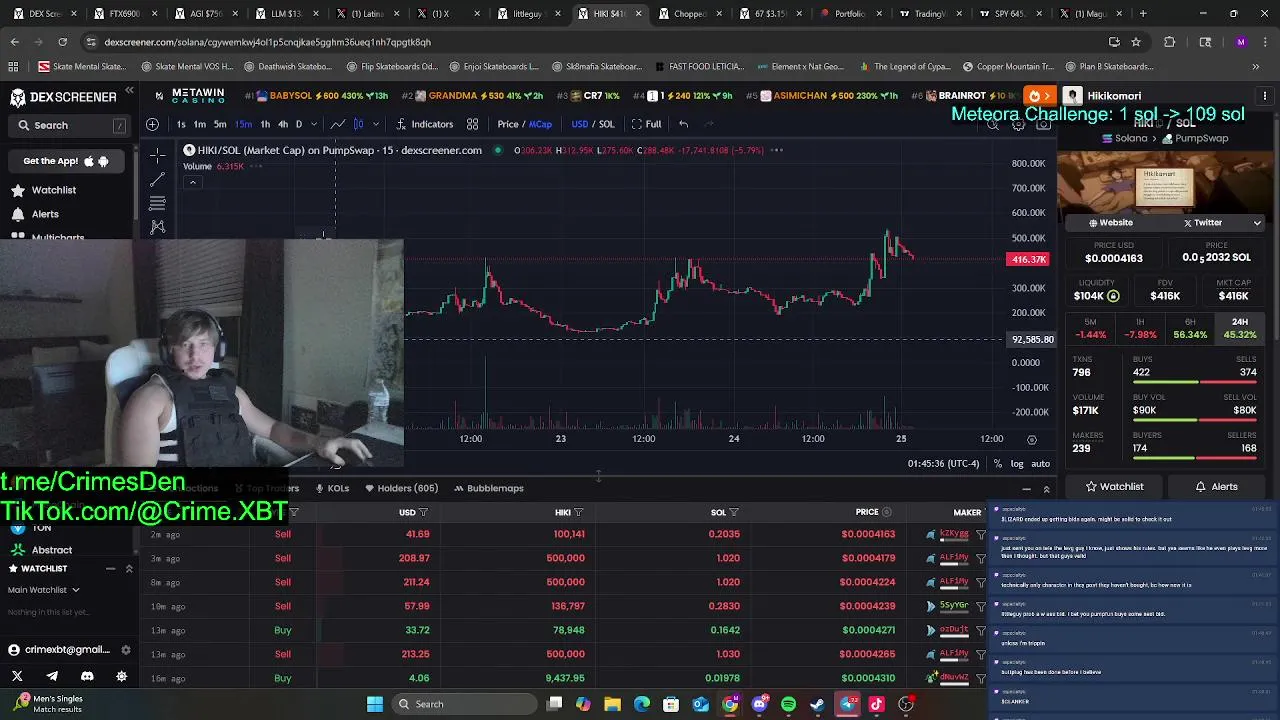
Task: Expand the token social links chevron
Action: [1257, 223]
